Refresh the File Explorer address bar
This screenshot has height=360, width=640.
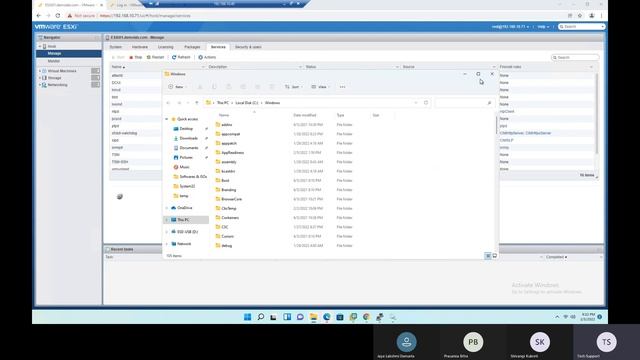(426, 103)
